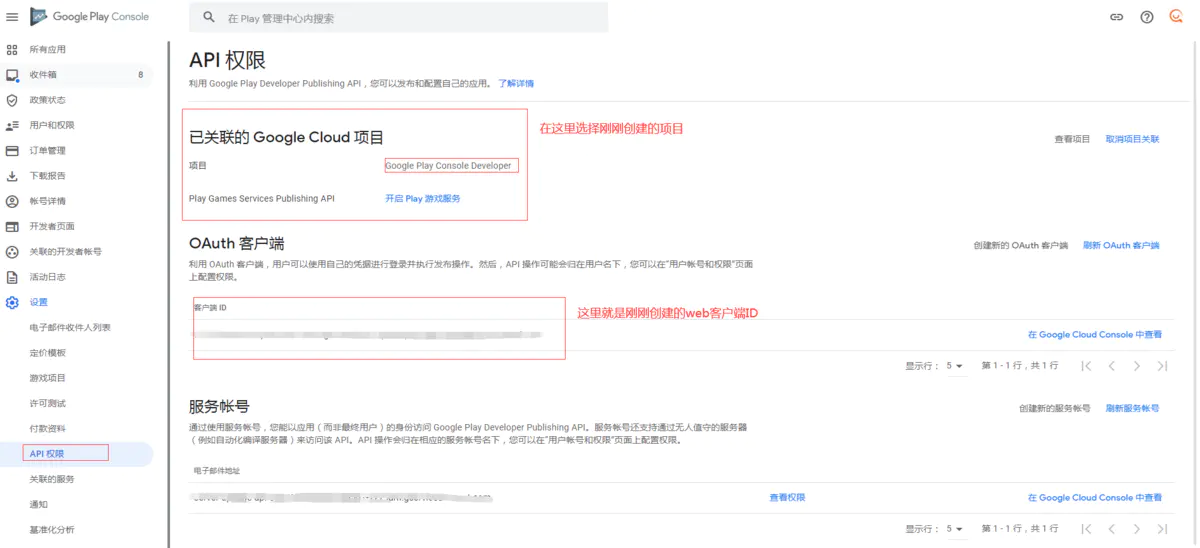Click the 下载报告 download icon
The height and width of the screenshot is (548, 1200).
pyautogui.click(x=12, y=176)
